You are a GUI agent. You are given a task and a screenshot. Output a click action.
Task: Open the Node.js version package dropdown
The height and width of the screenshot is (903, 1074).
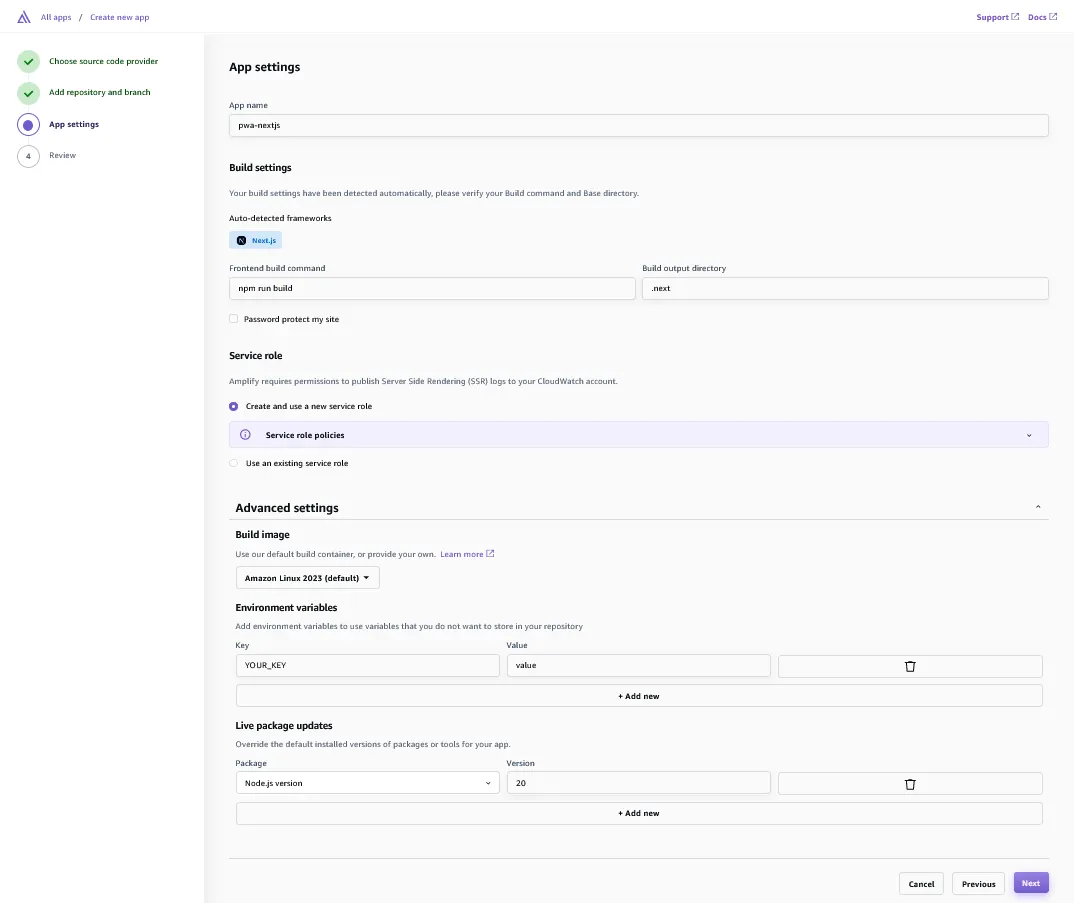pyautogui.click(x=367, y=783)
